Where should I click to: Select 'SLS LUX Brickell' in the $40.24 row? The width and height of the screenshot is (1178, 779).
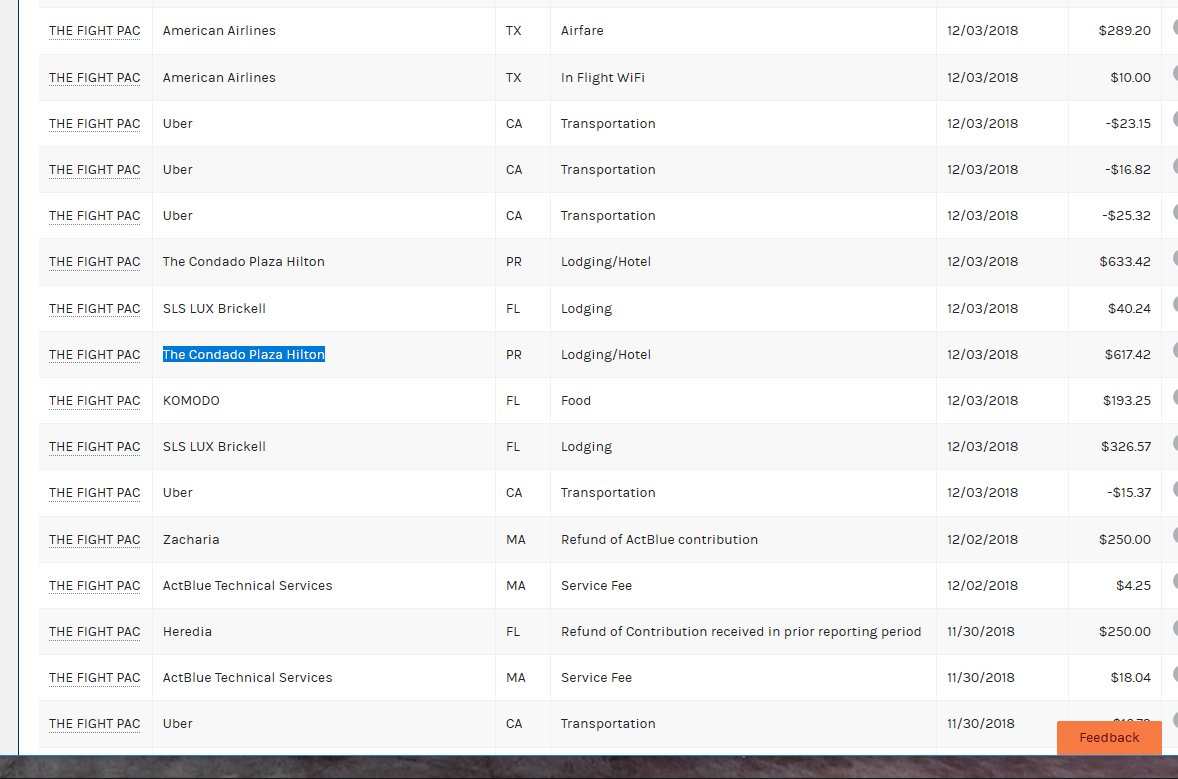[x=214, y=309]
